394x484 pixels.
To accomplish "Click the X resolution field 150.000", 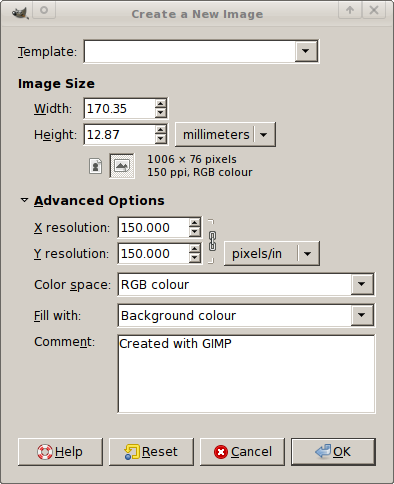I will coord(153,228).
